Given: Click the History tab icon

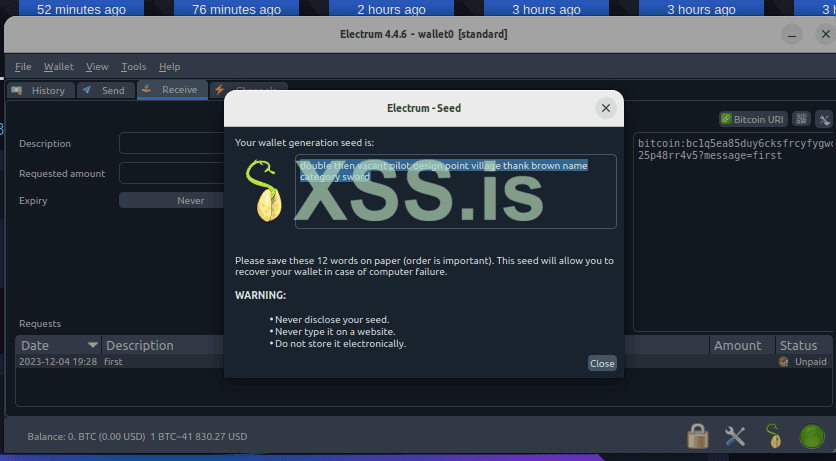Looking at the screenshot, I should pyautogui.click(x=17, y=90).
